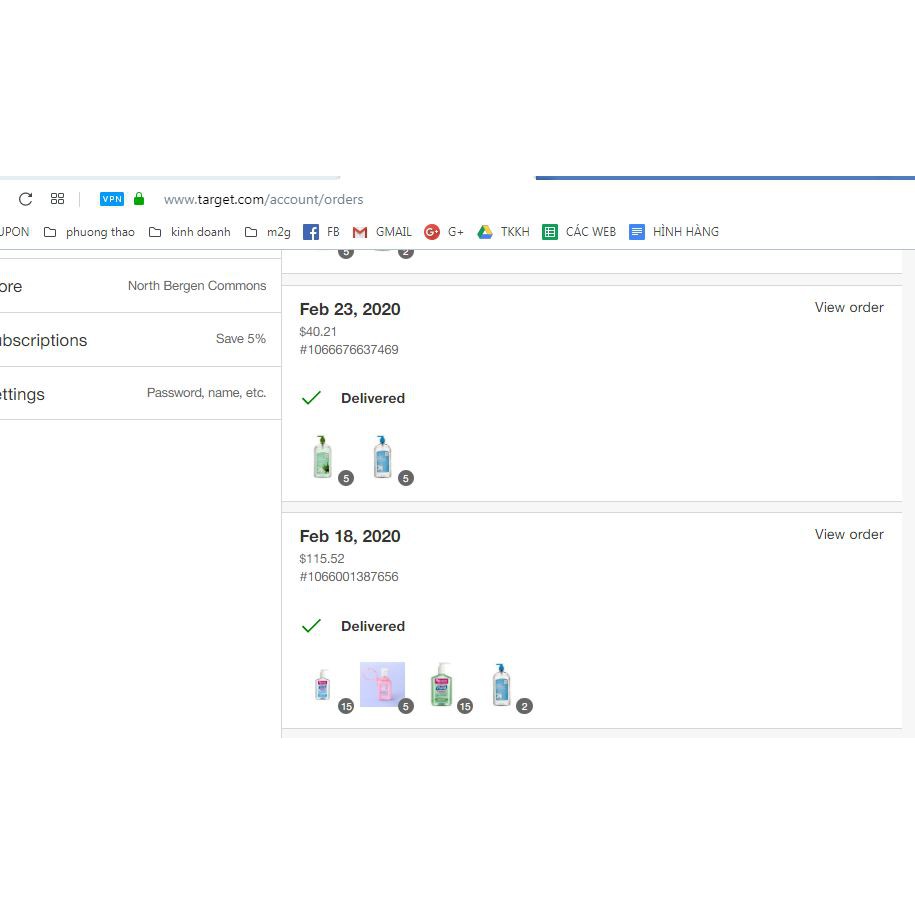Click the pink sanitizer holder thumbnail
This screenshot has height=915, width=915.
tap(382, 685)
